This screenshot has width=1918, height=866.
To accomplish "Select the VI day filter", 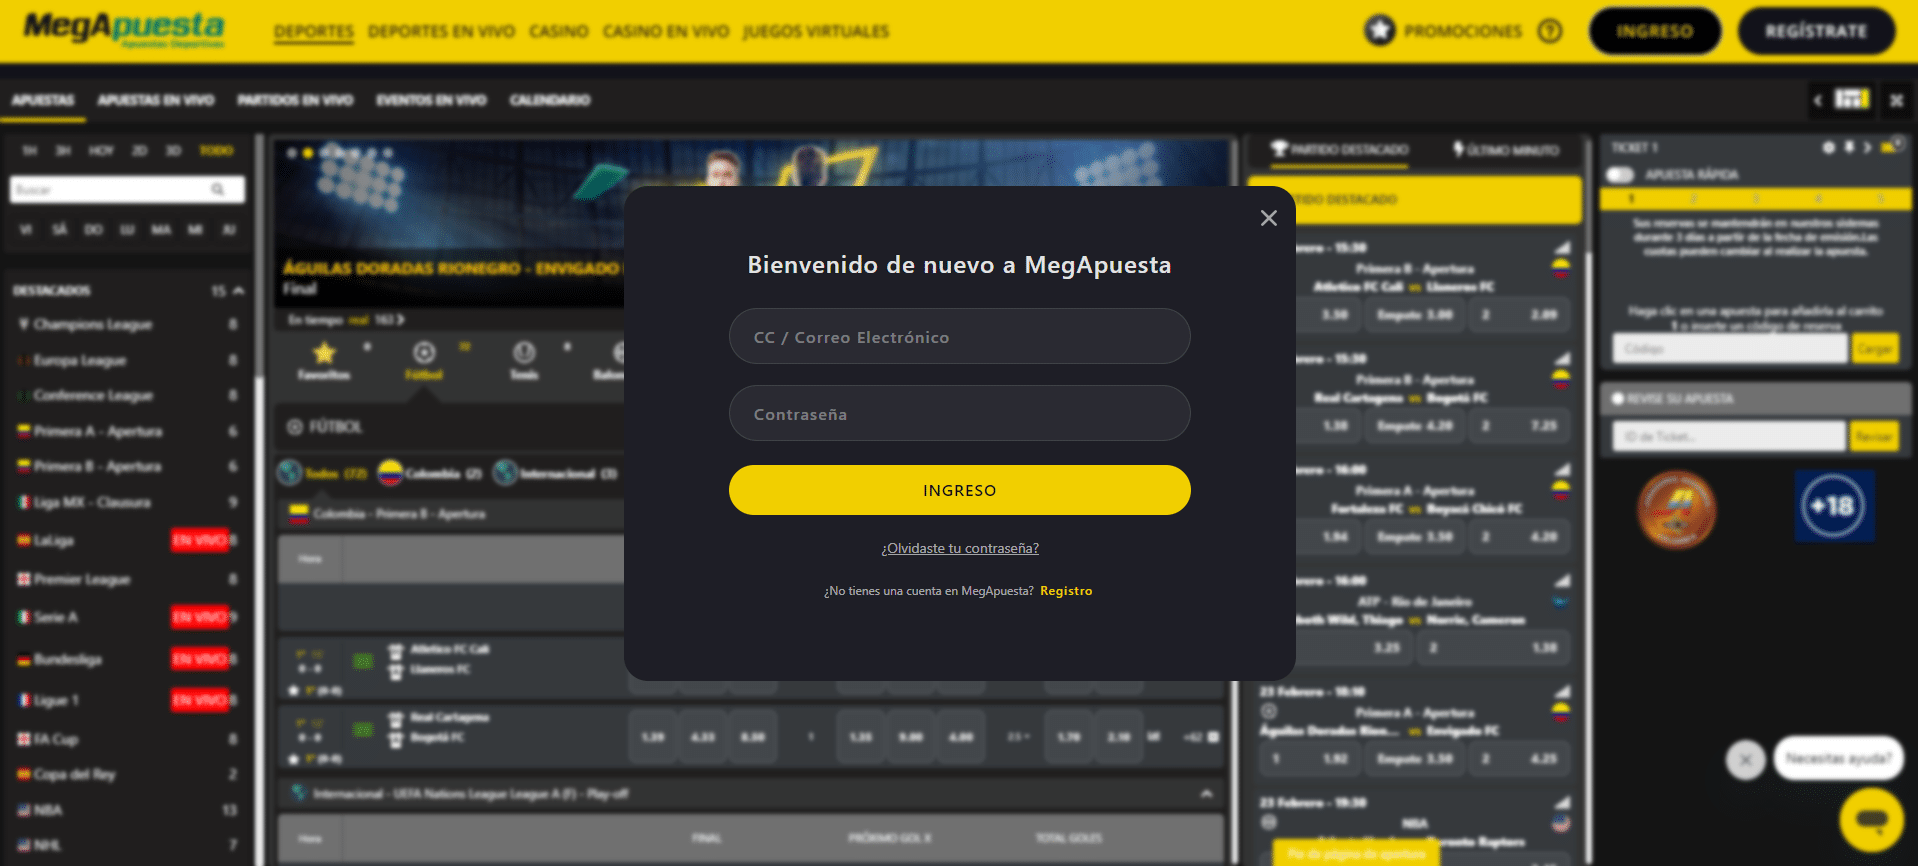I will click(26, 229).
